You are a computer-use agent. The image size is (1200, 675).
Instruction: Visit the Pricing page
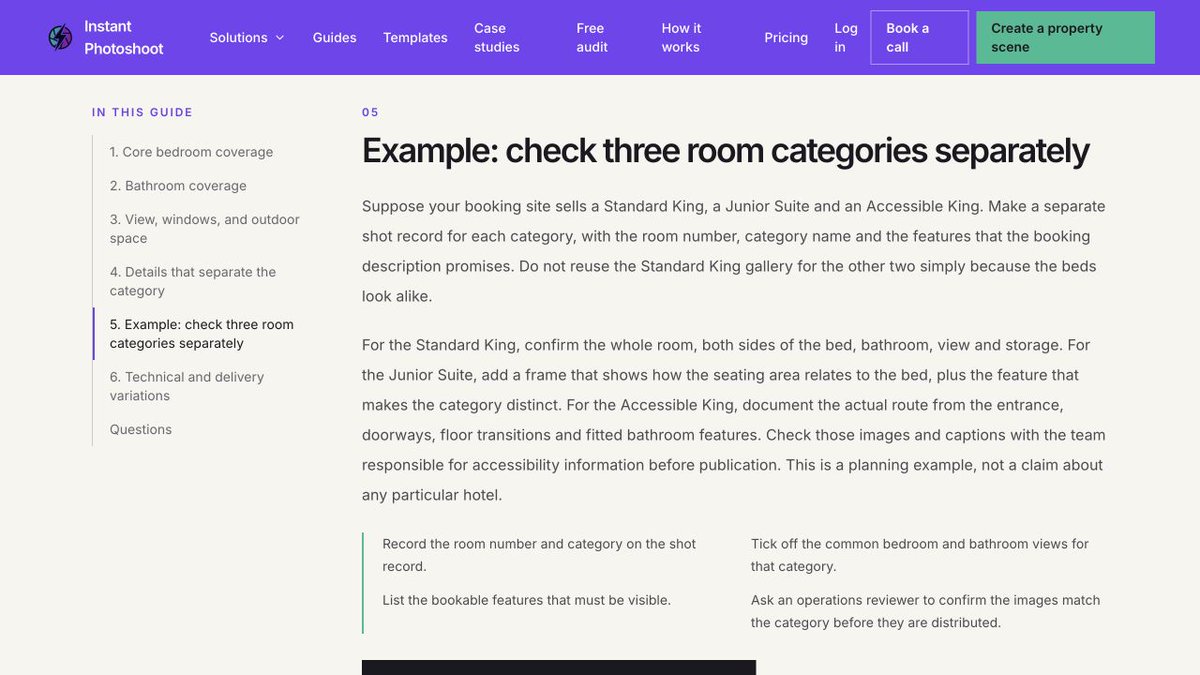[786, 37]
